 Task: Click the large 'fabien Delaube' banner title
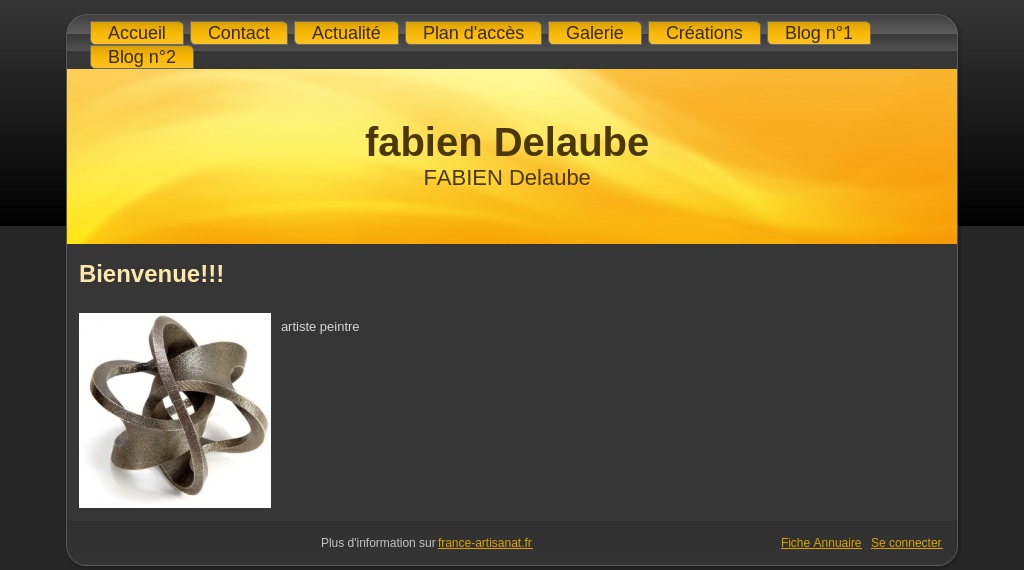pos(507,142)
